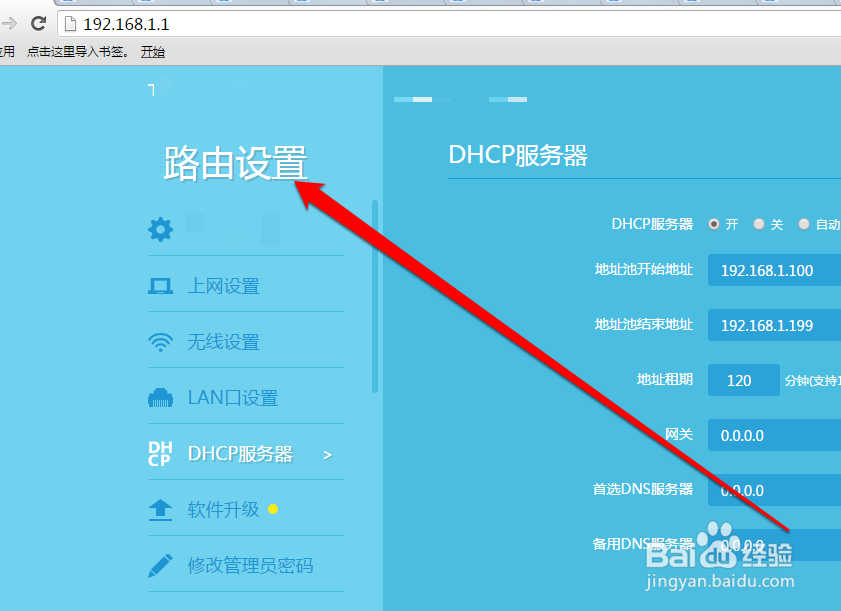
Task: Click the 首选DNS服务器 label
Action: 643,489
